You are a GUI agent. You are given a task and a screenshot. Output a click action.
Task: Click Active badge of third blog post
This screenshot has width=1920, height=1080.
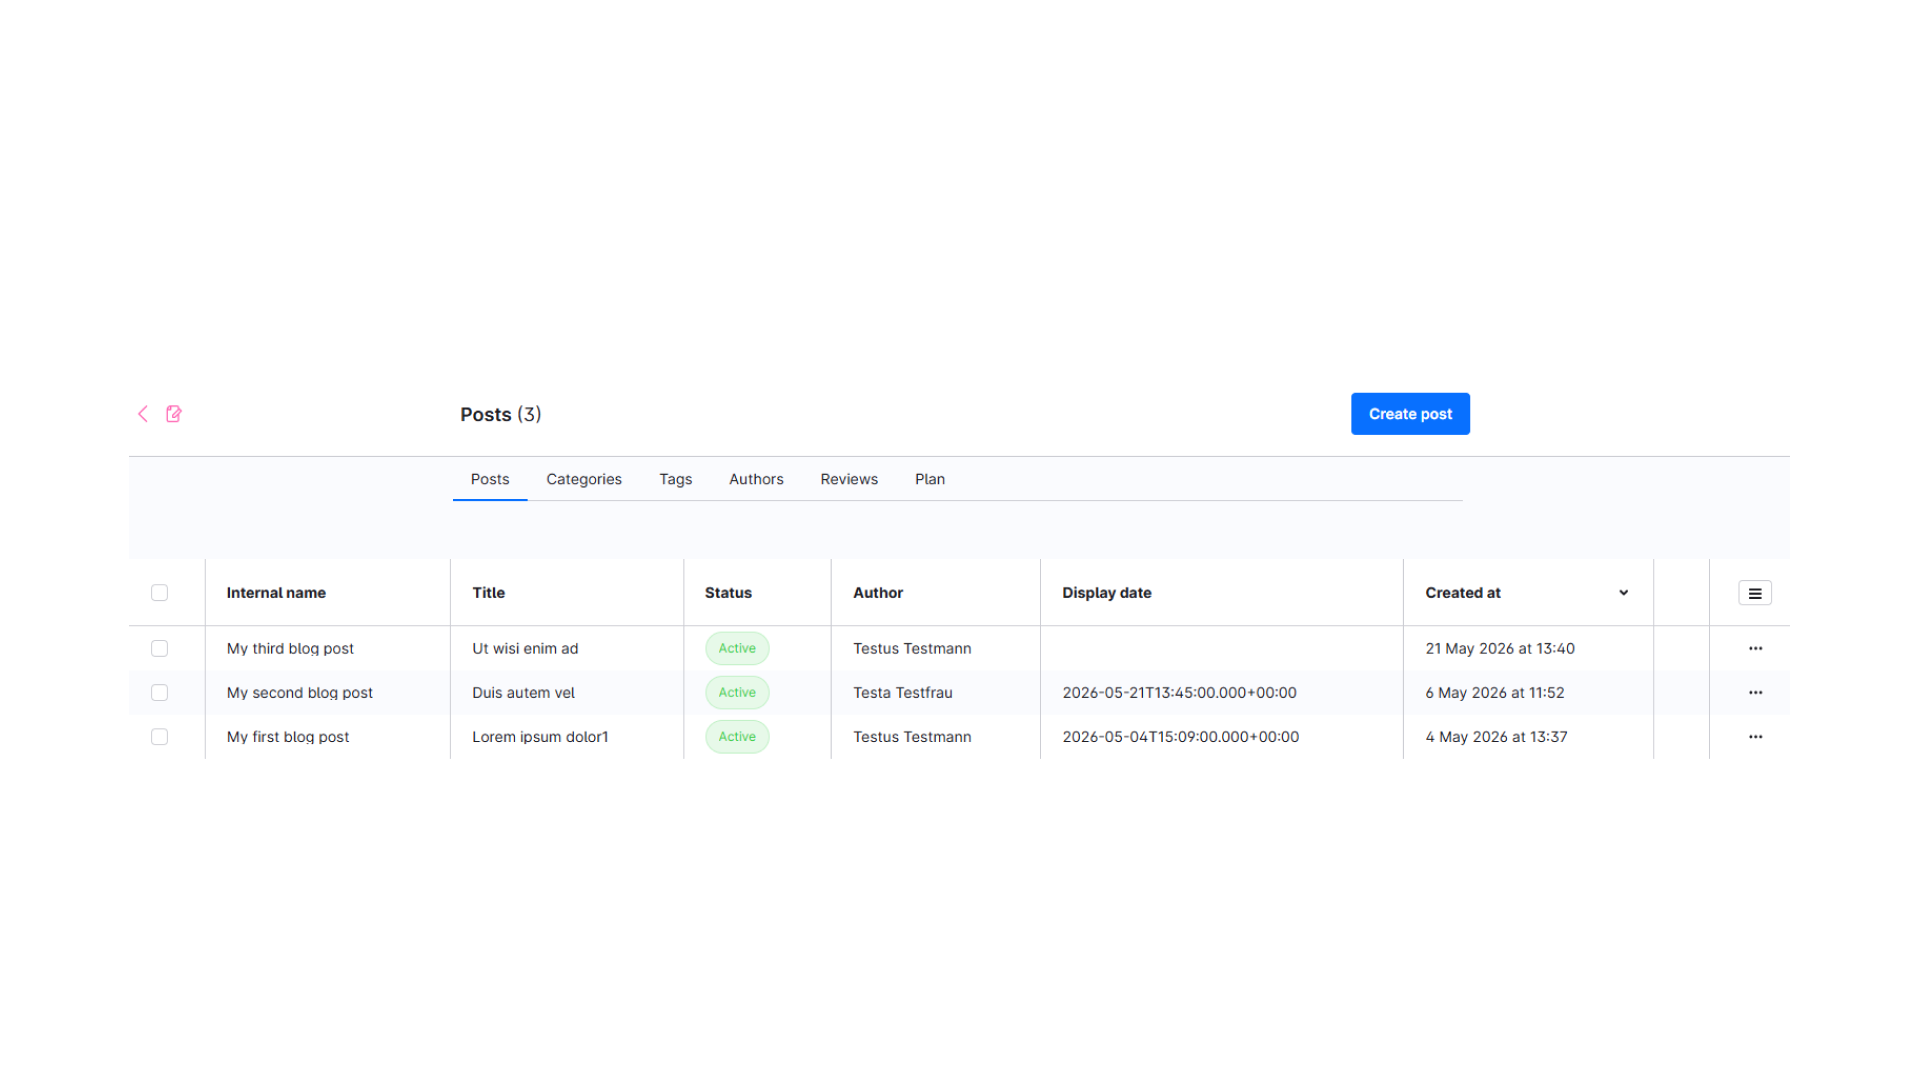pos(737,649)
